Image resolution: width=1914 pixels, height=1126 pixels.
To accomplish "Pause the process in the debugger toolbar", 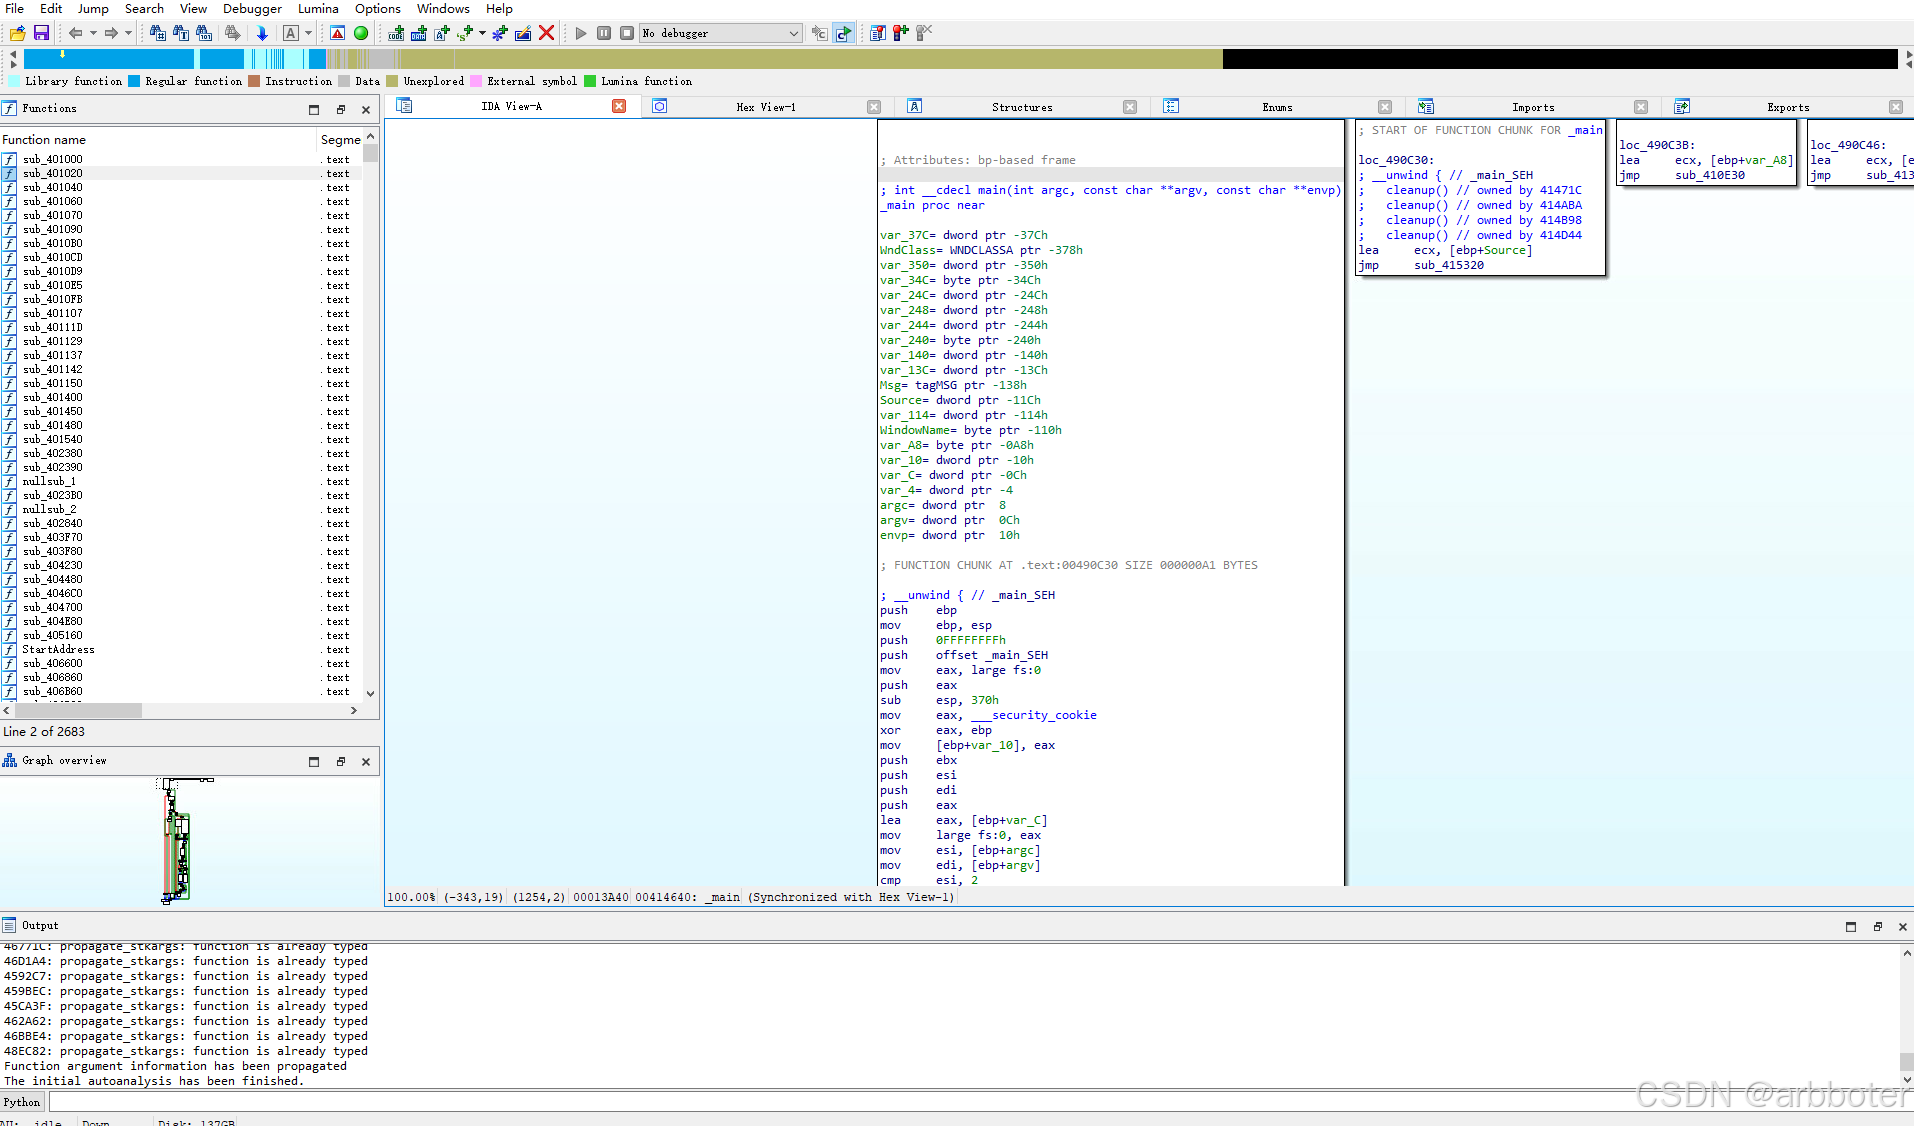I will 604,33.
